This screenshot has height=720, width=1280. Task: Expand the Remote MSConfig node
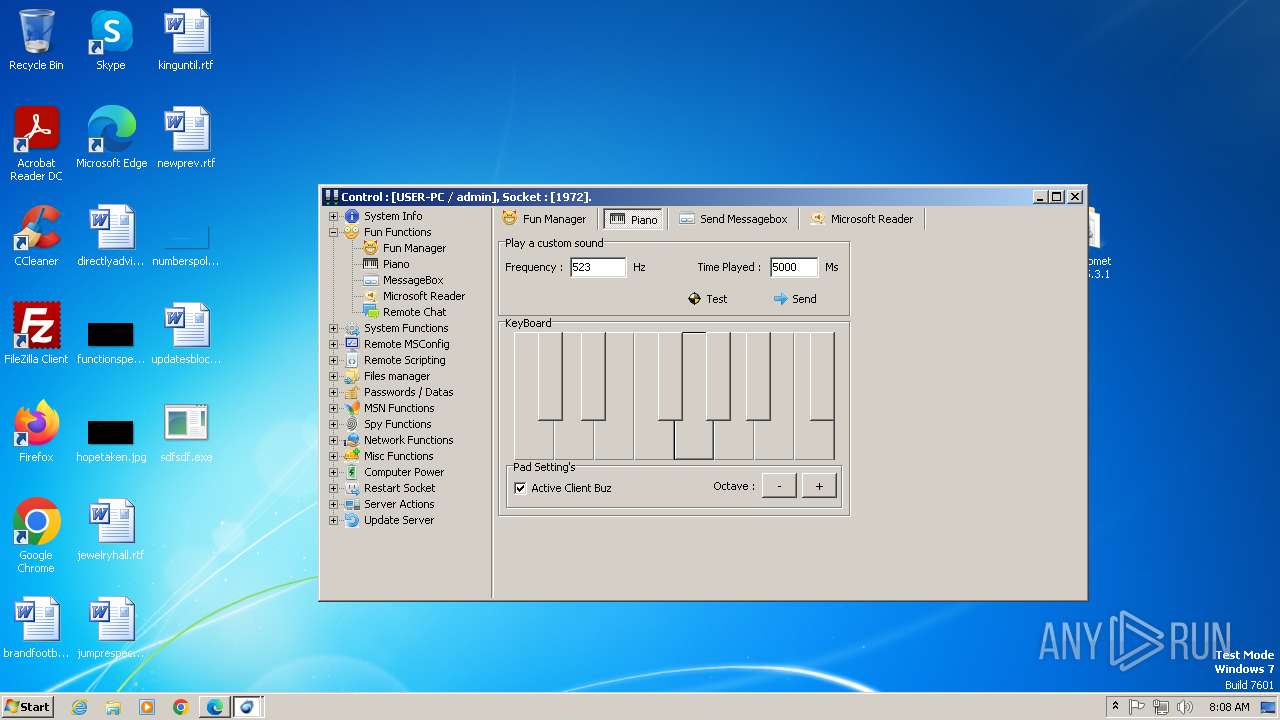coord(334,344)
